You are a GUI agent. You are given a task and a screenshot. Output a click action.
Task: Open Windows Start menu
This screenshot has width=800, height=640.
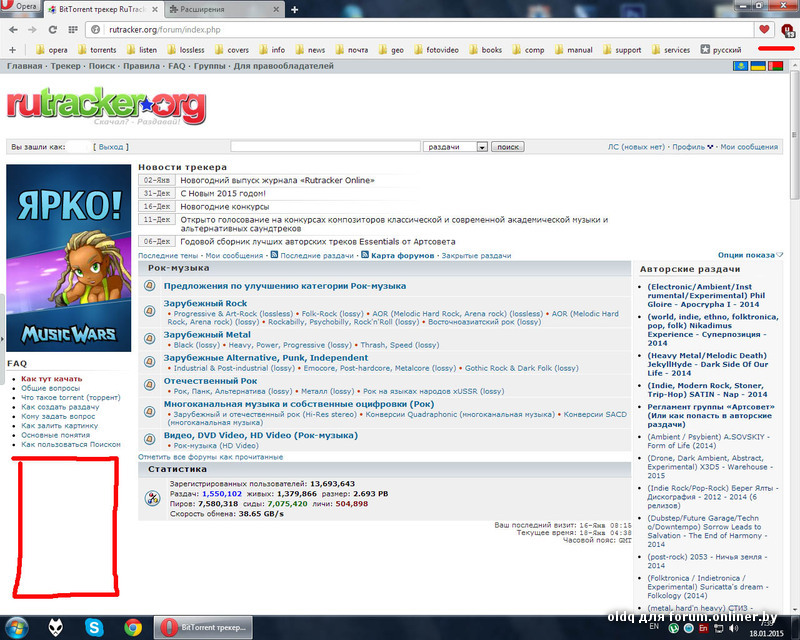point(16,627)
